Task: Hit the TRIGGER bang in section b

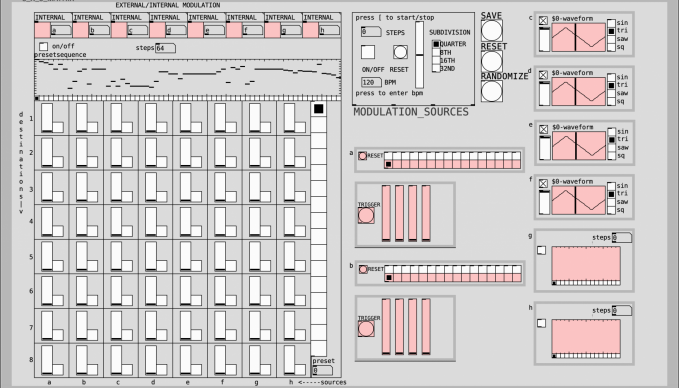Action: point(366,329)
